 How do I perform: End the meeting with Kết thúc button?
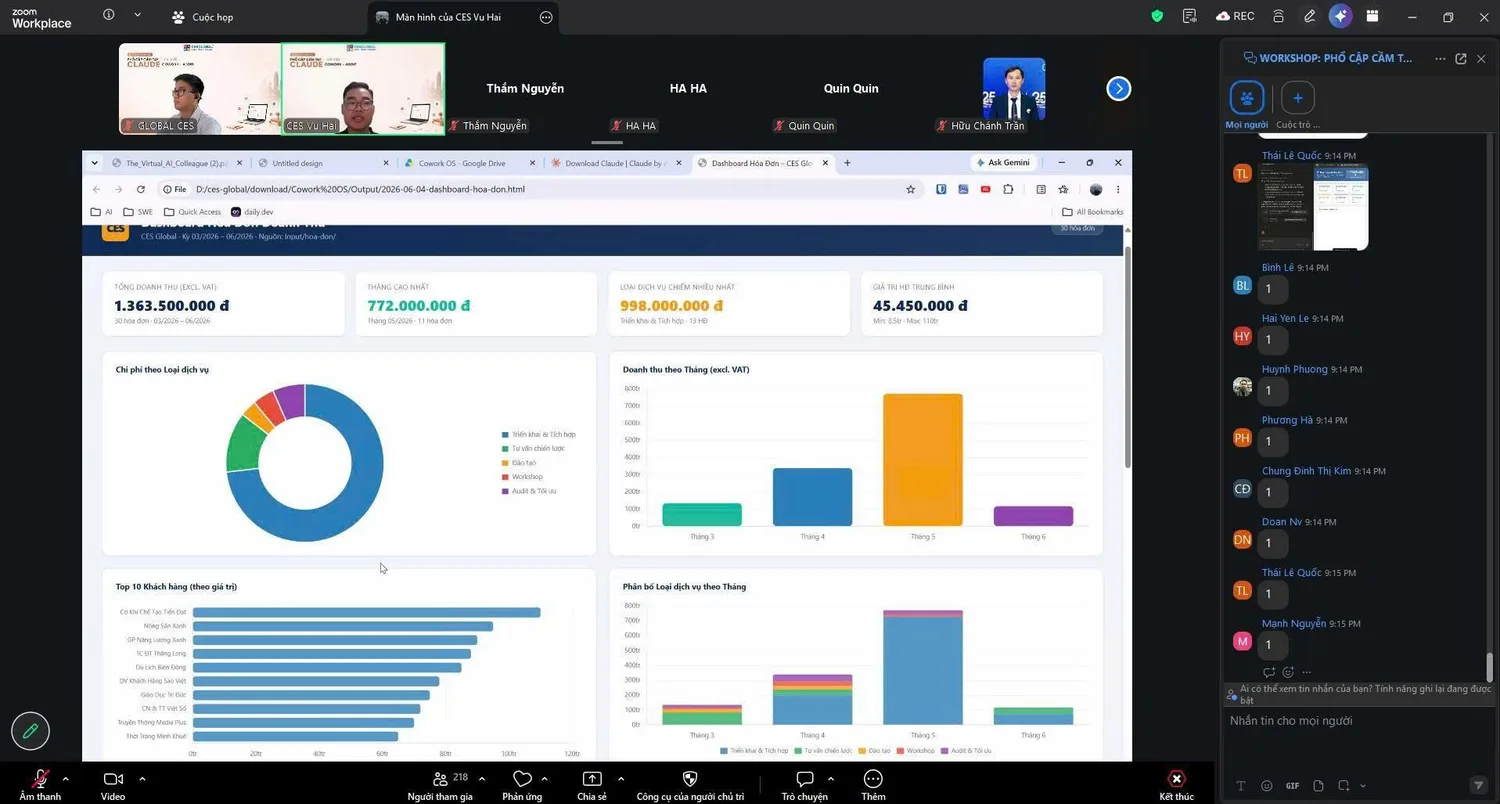click(1177, 786)
